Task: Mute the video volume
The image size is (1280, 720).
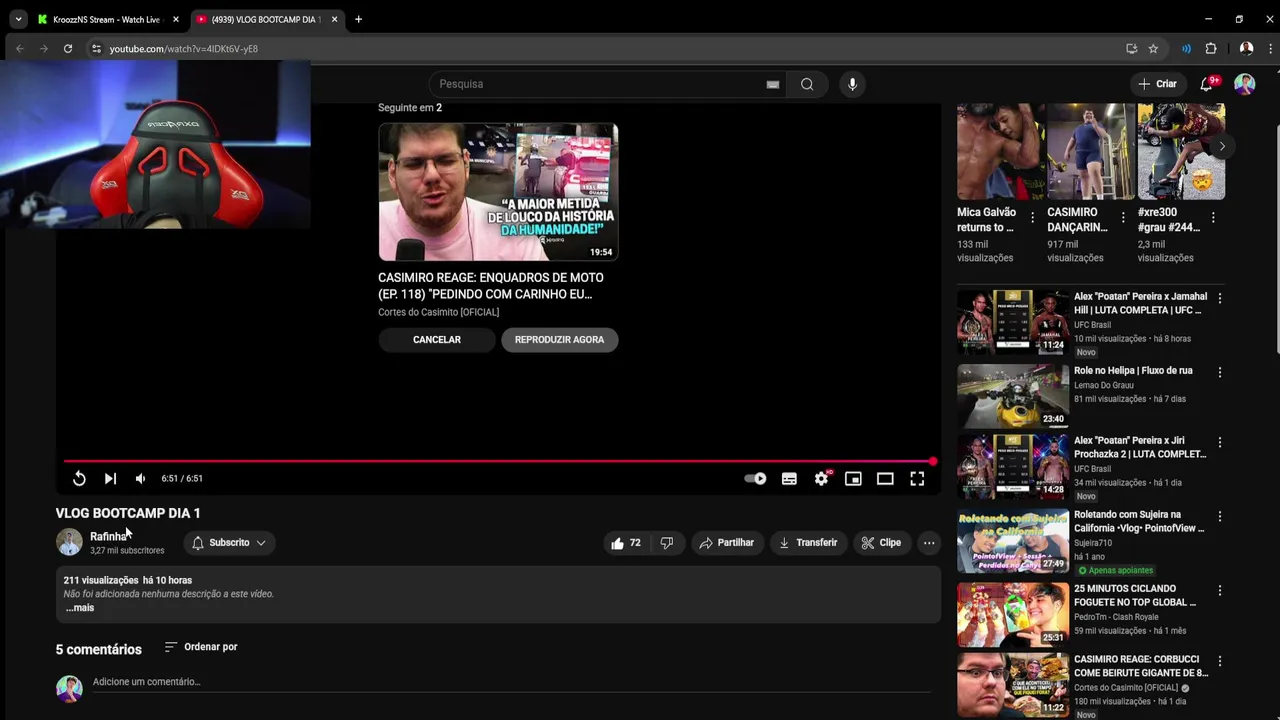Action: pos(140,479)
